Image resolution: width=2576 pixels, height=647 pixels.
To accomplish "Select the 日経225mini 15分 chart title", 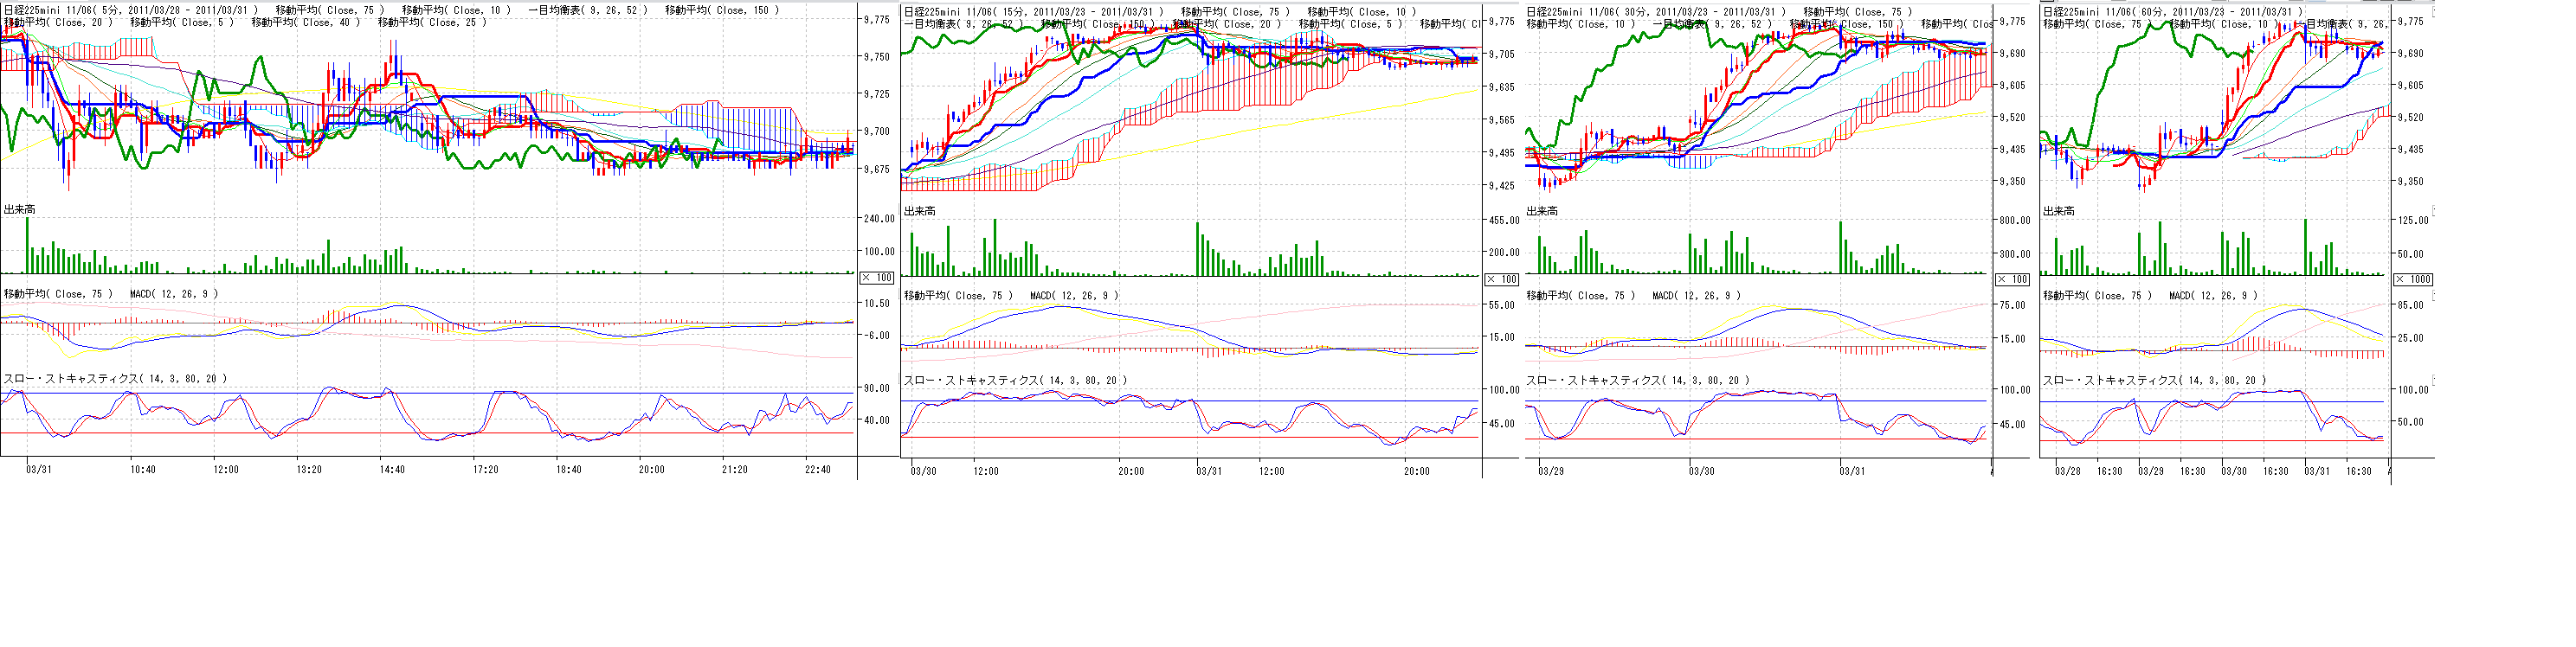I will coord(1033,12).
